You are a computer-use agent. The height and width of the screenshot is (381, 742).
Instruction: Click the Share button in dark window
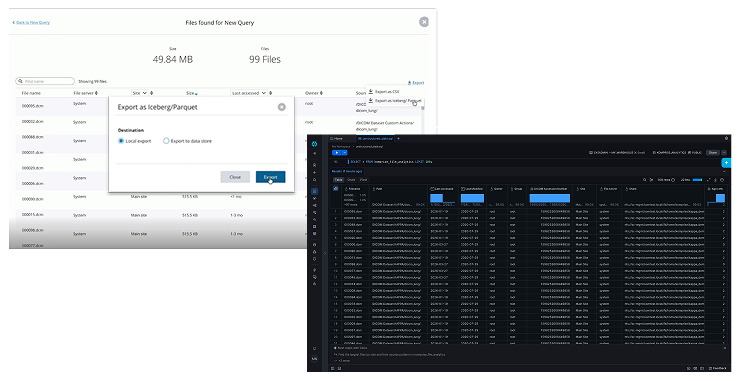[x=713, y=152]
